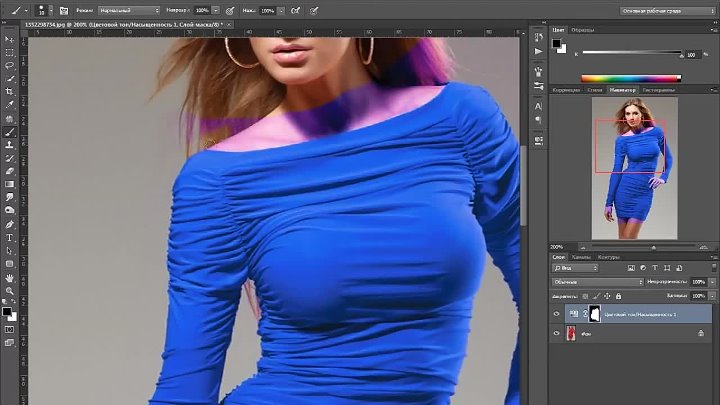Hide the Фон background layer
This screenshot has height=405, width=720.
pyautogui.click(x=557, y=335)
